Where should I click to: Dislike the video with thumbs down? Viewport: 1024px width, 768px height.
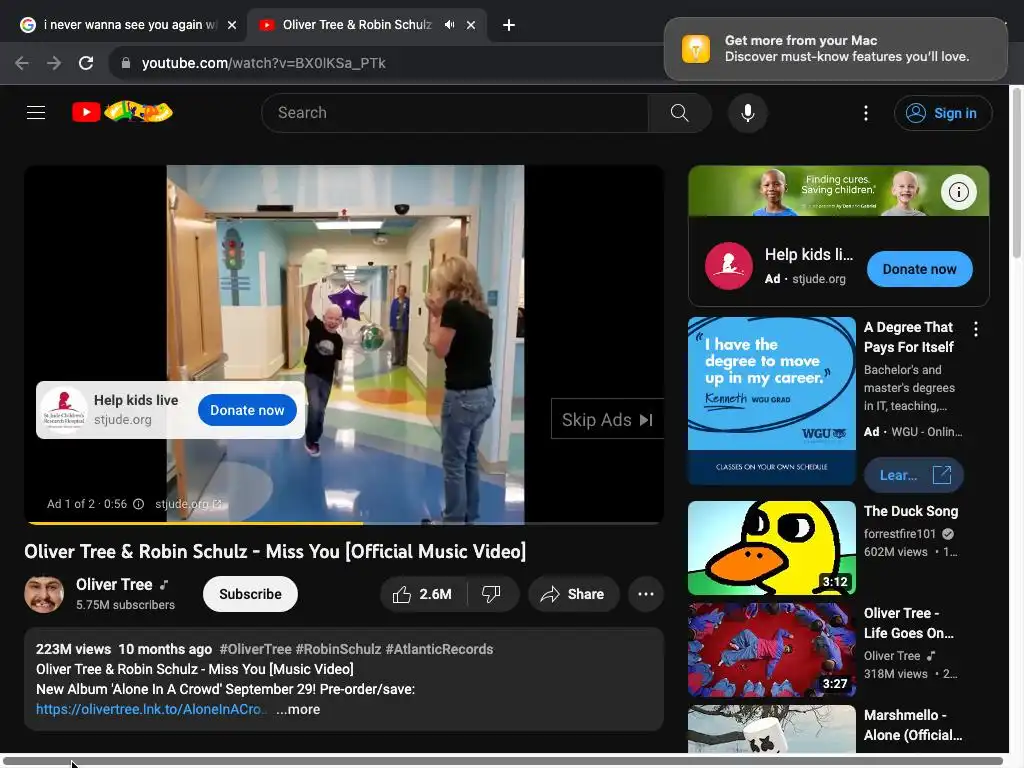click(491, 594)
